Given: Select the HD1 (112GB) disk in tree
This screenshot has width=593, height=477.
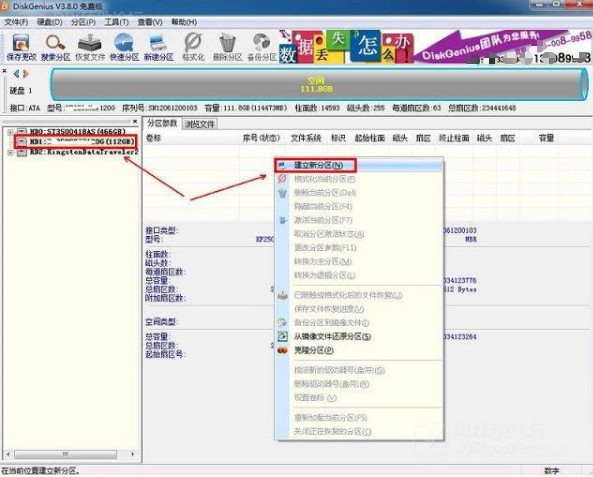Looking at the screenshot, I should (x=82, y=142).
